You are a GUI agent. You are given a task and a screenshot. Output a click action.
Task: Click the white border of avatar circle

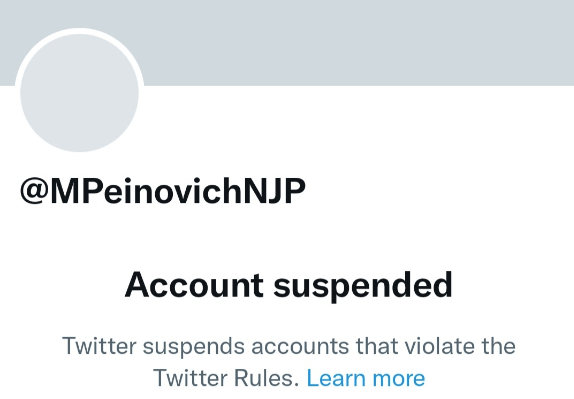click(x=79, y=31)
